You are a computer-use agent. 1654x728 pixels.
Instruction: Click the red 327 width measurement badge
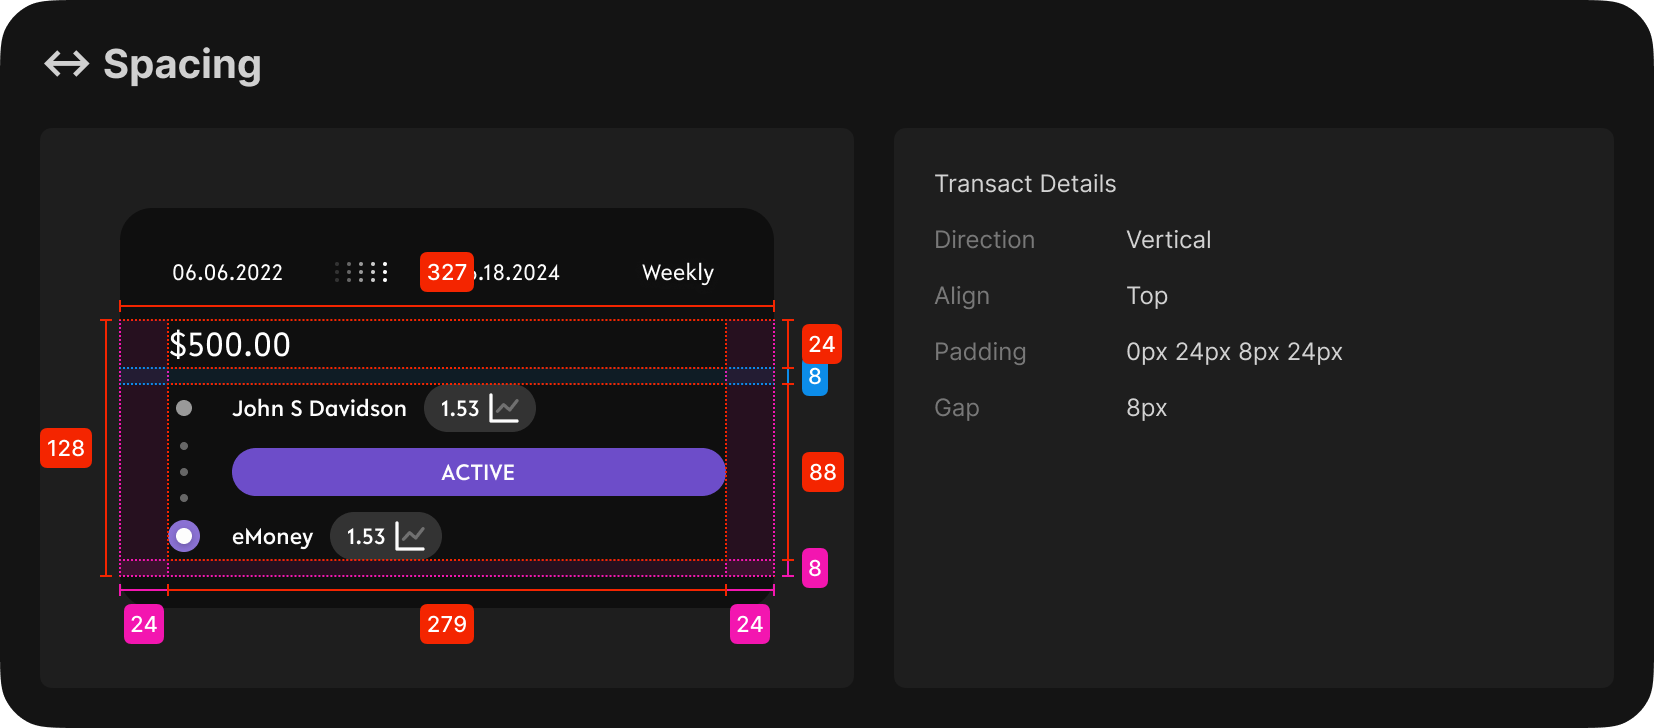pyautogui.click(x=447, y=272)
